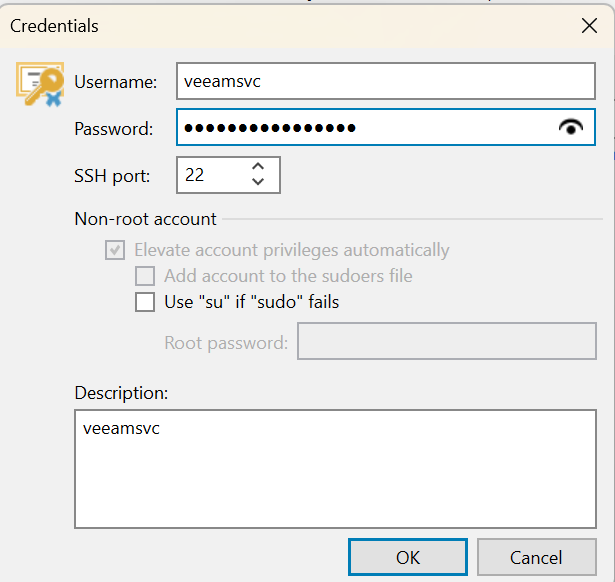The image size is (615, 582).
Task: Click the Credentials title bar text
Action: (x=54, y=26)
